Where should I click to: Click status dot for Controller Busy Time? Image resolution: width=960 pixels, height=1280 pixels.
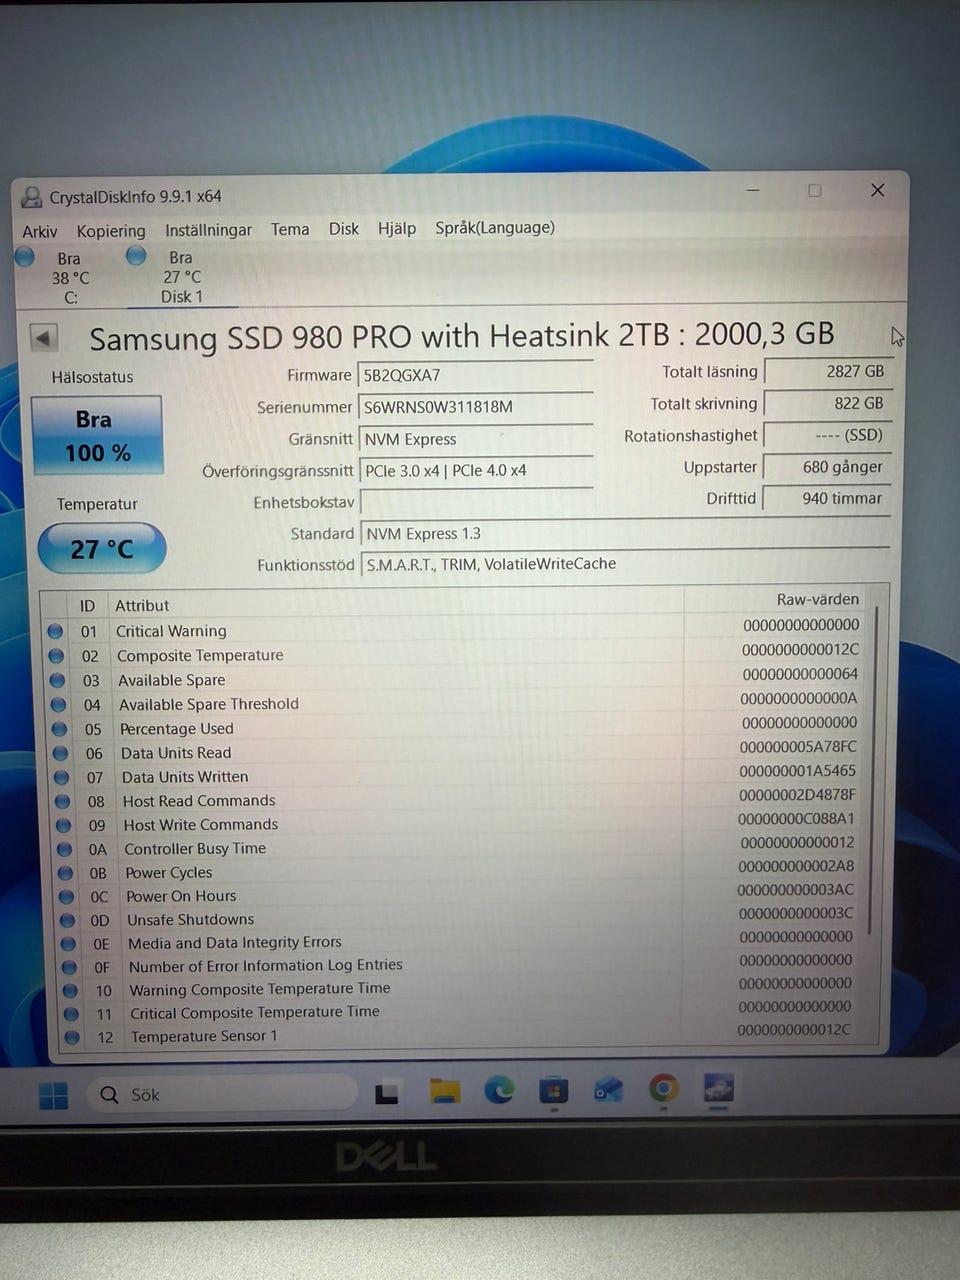(x=64, y=849)
